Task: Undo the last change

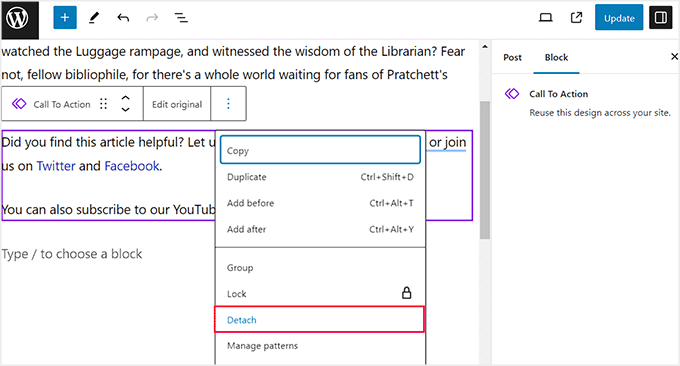Action: pyautogui.click(x=123, y=18)
